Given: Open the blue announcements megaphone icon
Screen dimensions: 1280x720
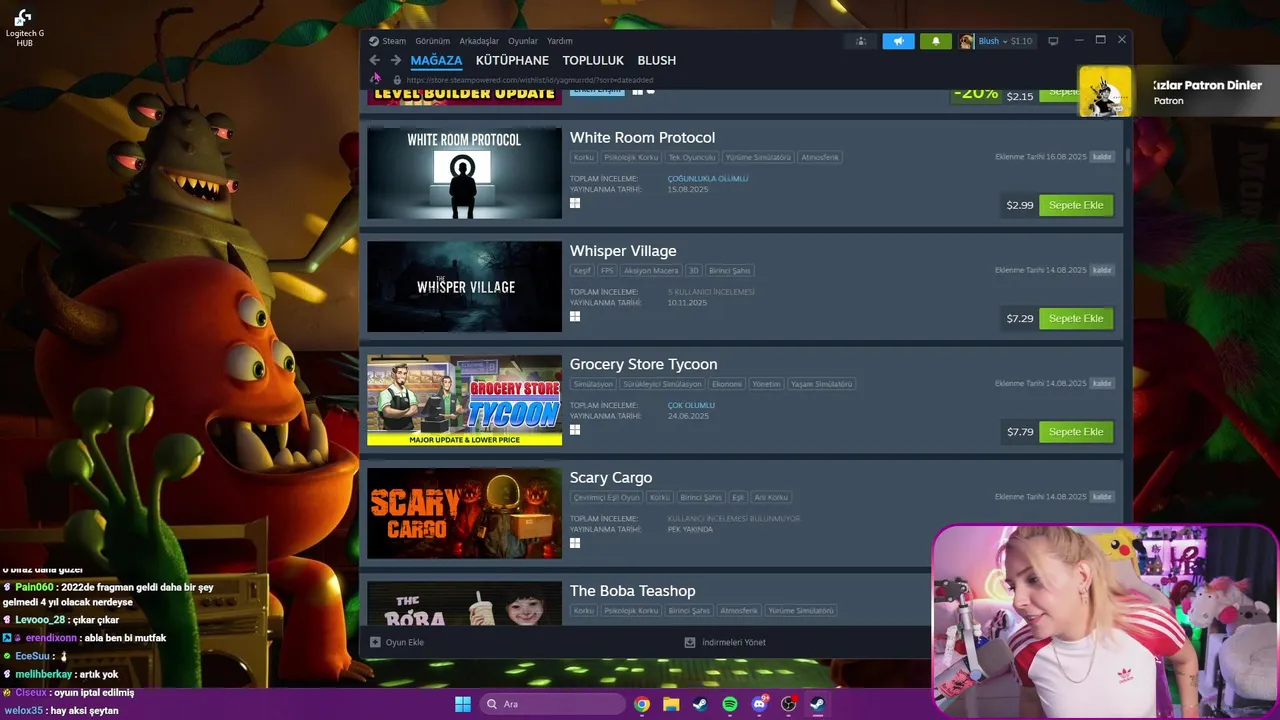Looking at the screenshot, I should [x=898, y=41].
